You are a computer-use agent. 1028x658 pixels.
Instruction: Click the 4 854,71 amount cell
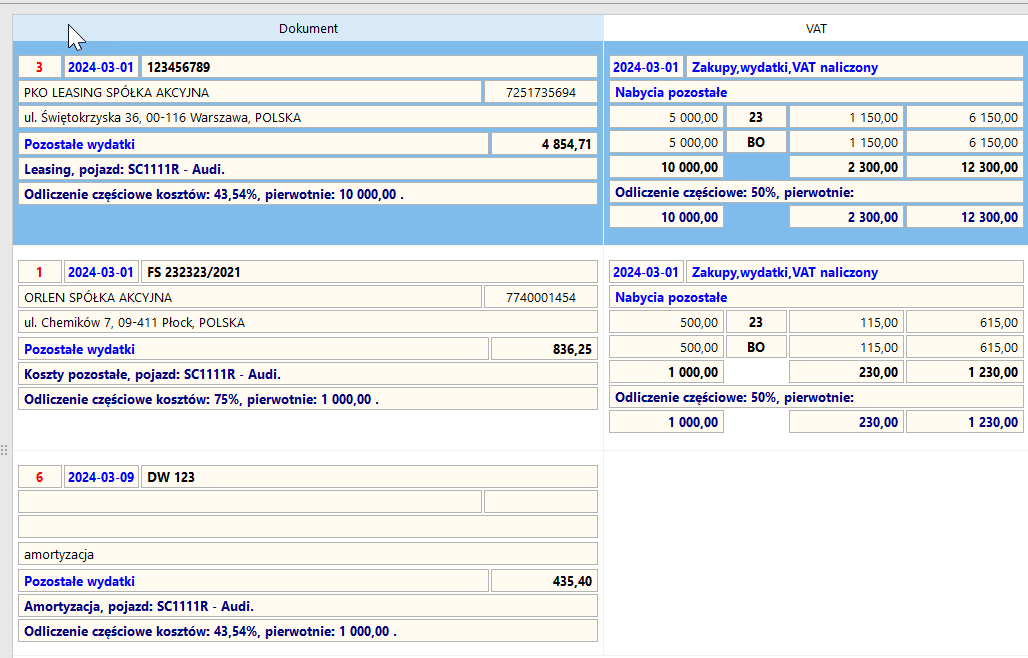point(544,144)
